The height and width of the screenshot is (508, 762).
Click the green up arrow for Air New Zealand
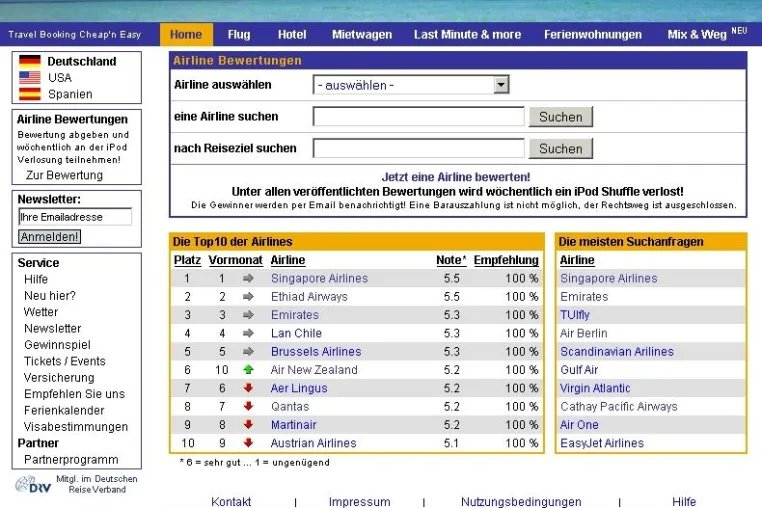248,370
